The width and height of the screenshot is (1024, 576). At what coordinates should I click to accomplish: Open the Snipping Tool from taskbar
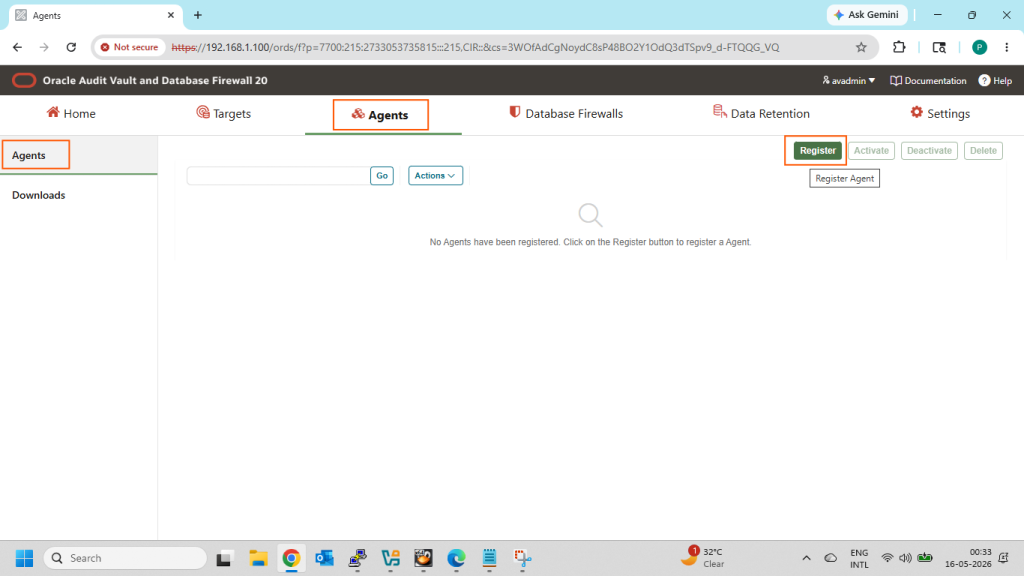[522, 558]
